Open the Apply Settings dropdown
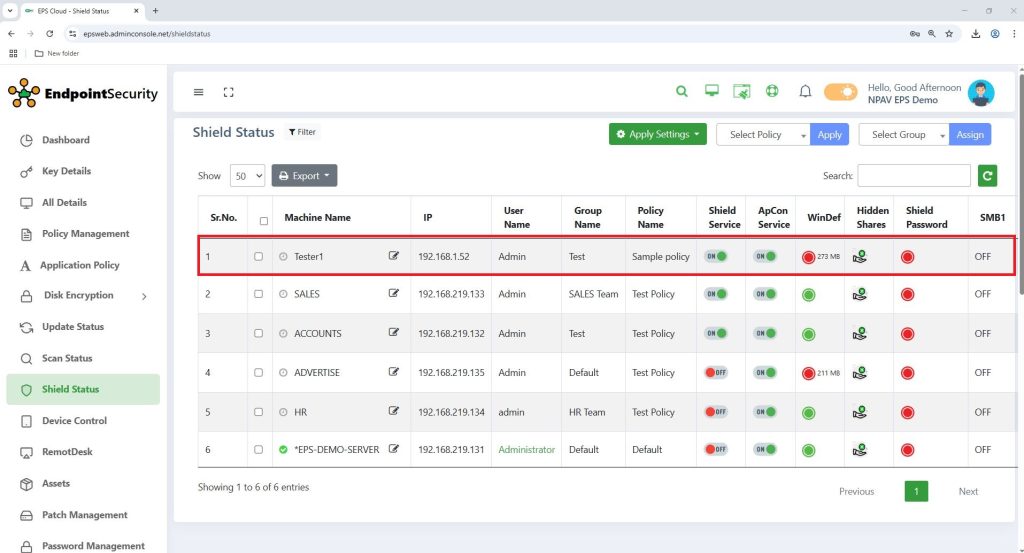 pyautogui.click(x=658, y=134)
